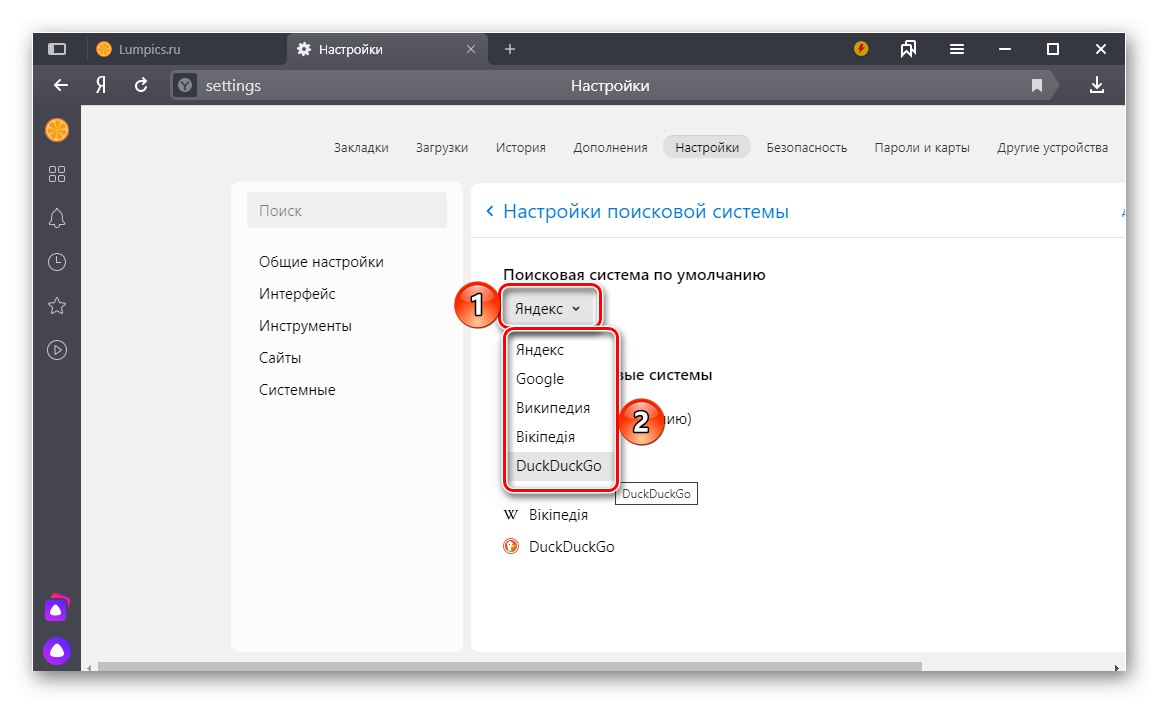
Task: Switch to the Lumpics.ru browser tab
Action: (x=150, y=49)
